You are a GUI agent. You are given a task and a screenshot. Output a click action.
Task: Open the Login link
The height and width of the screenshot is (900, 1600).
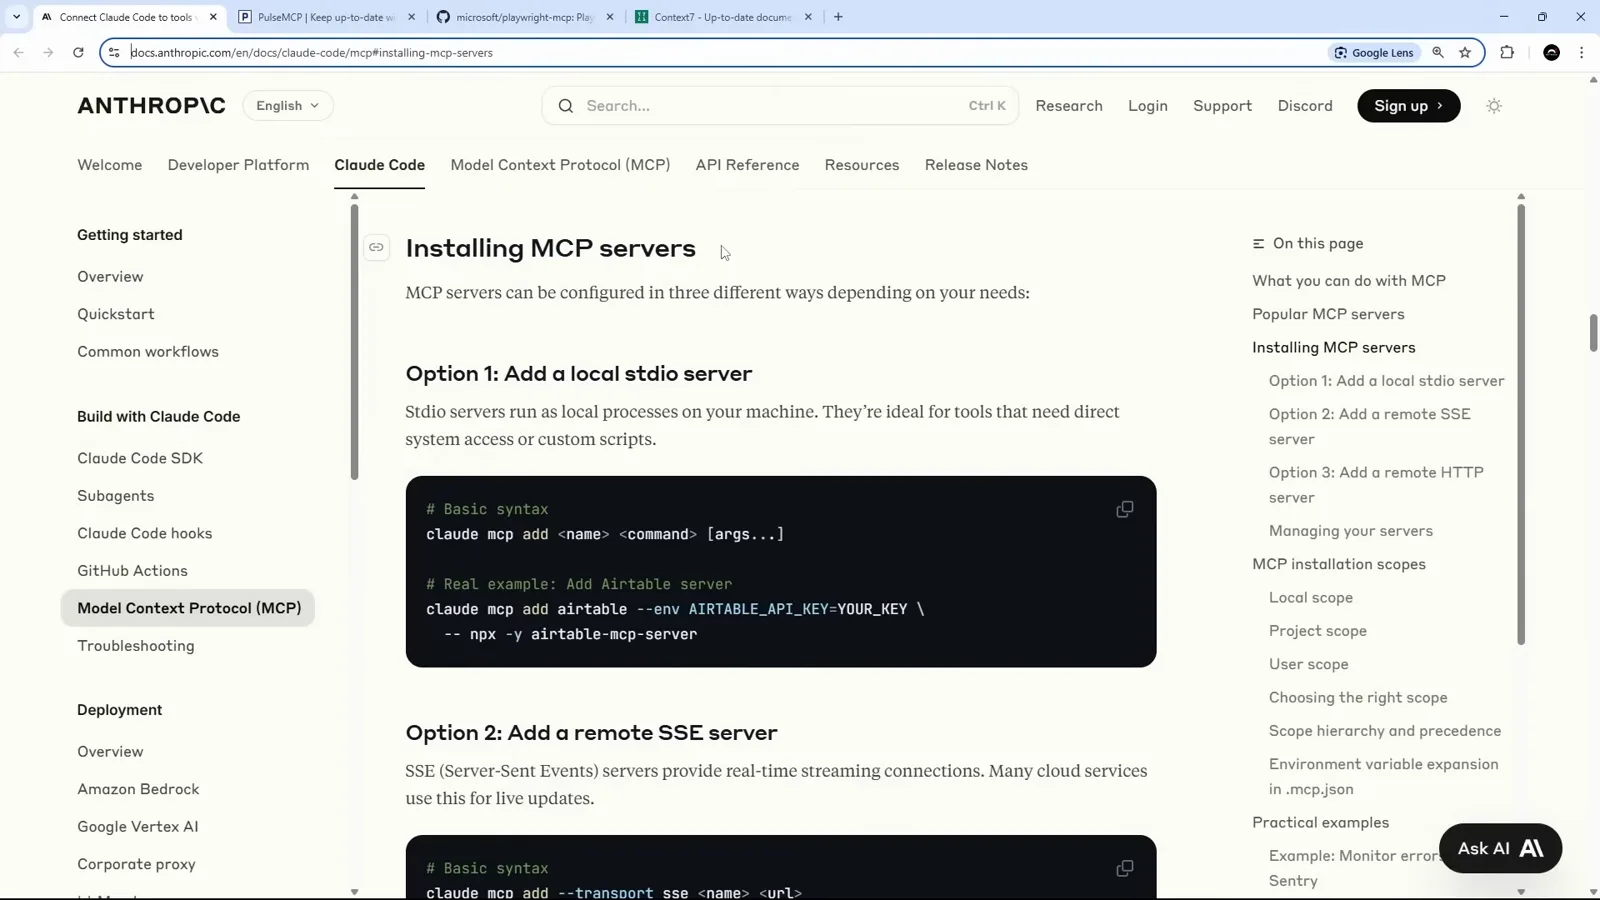(x=1147, y=106)
